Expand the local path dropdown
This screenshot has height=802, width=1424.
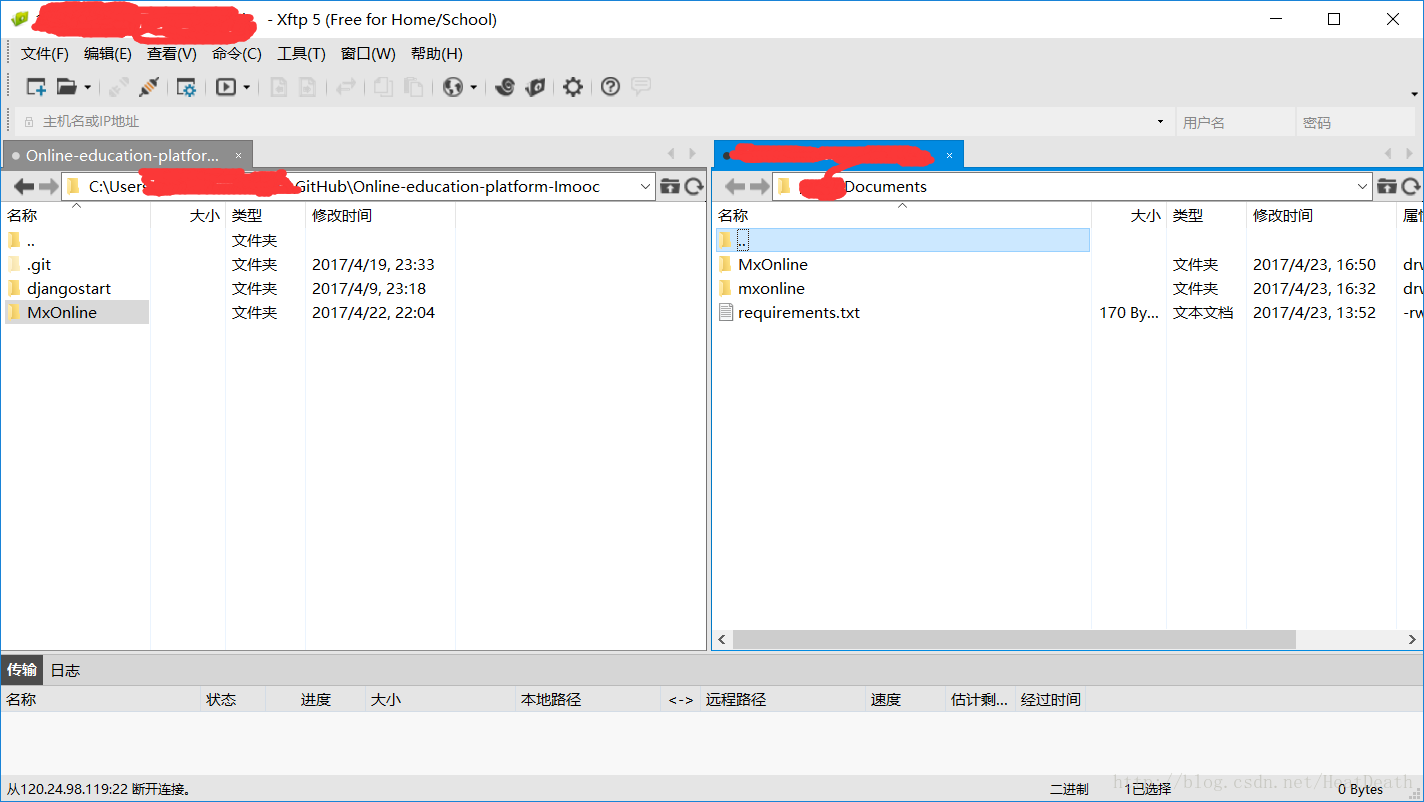point(645,187)
